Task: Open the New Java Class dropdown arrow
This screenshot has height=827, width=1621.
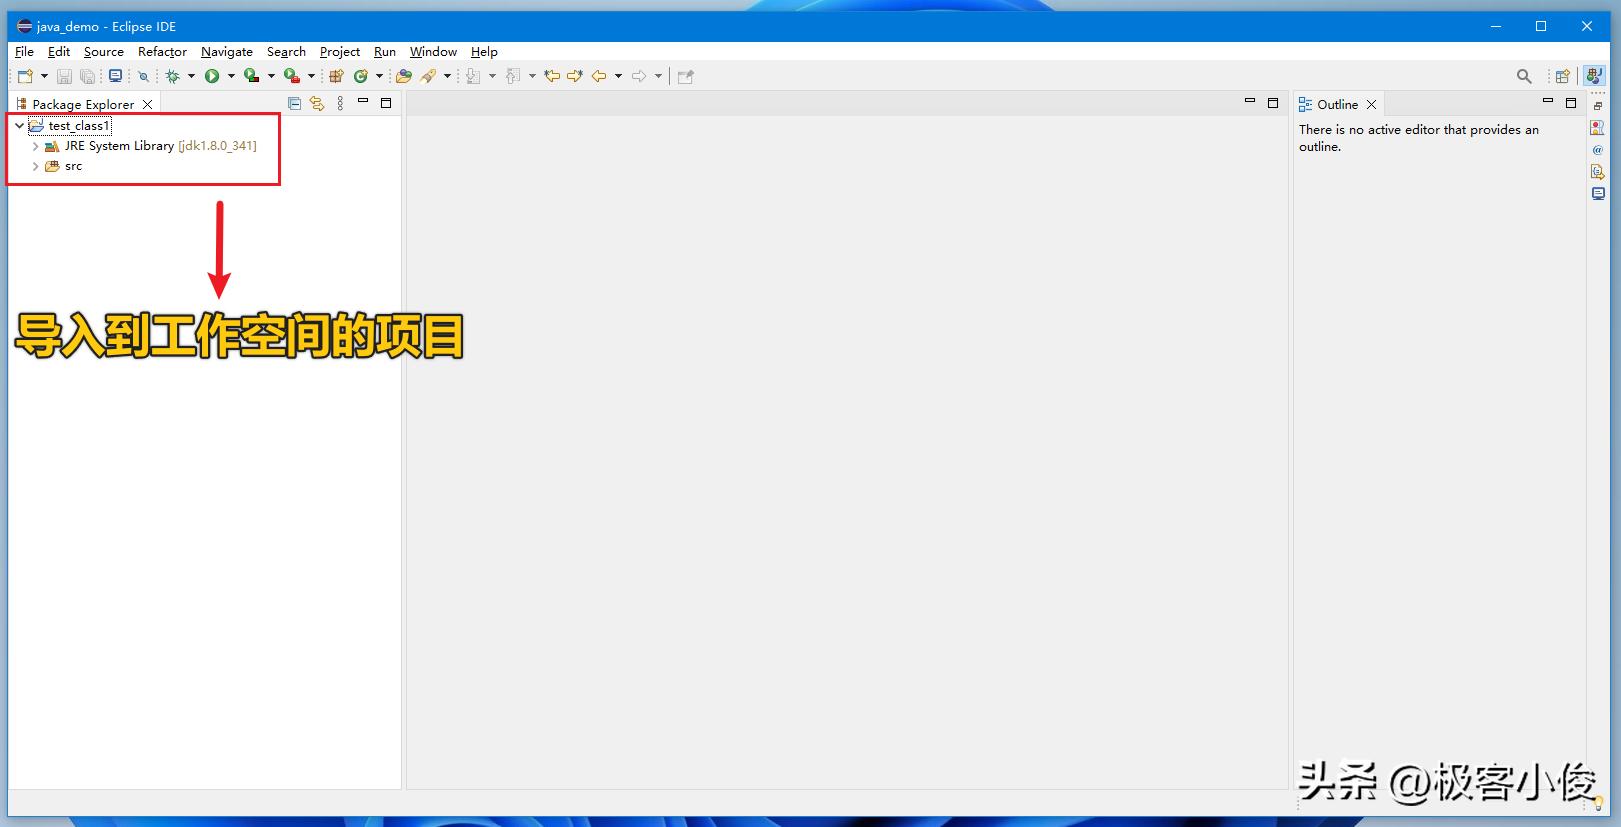Action: click(x=379, y=76)
